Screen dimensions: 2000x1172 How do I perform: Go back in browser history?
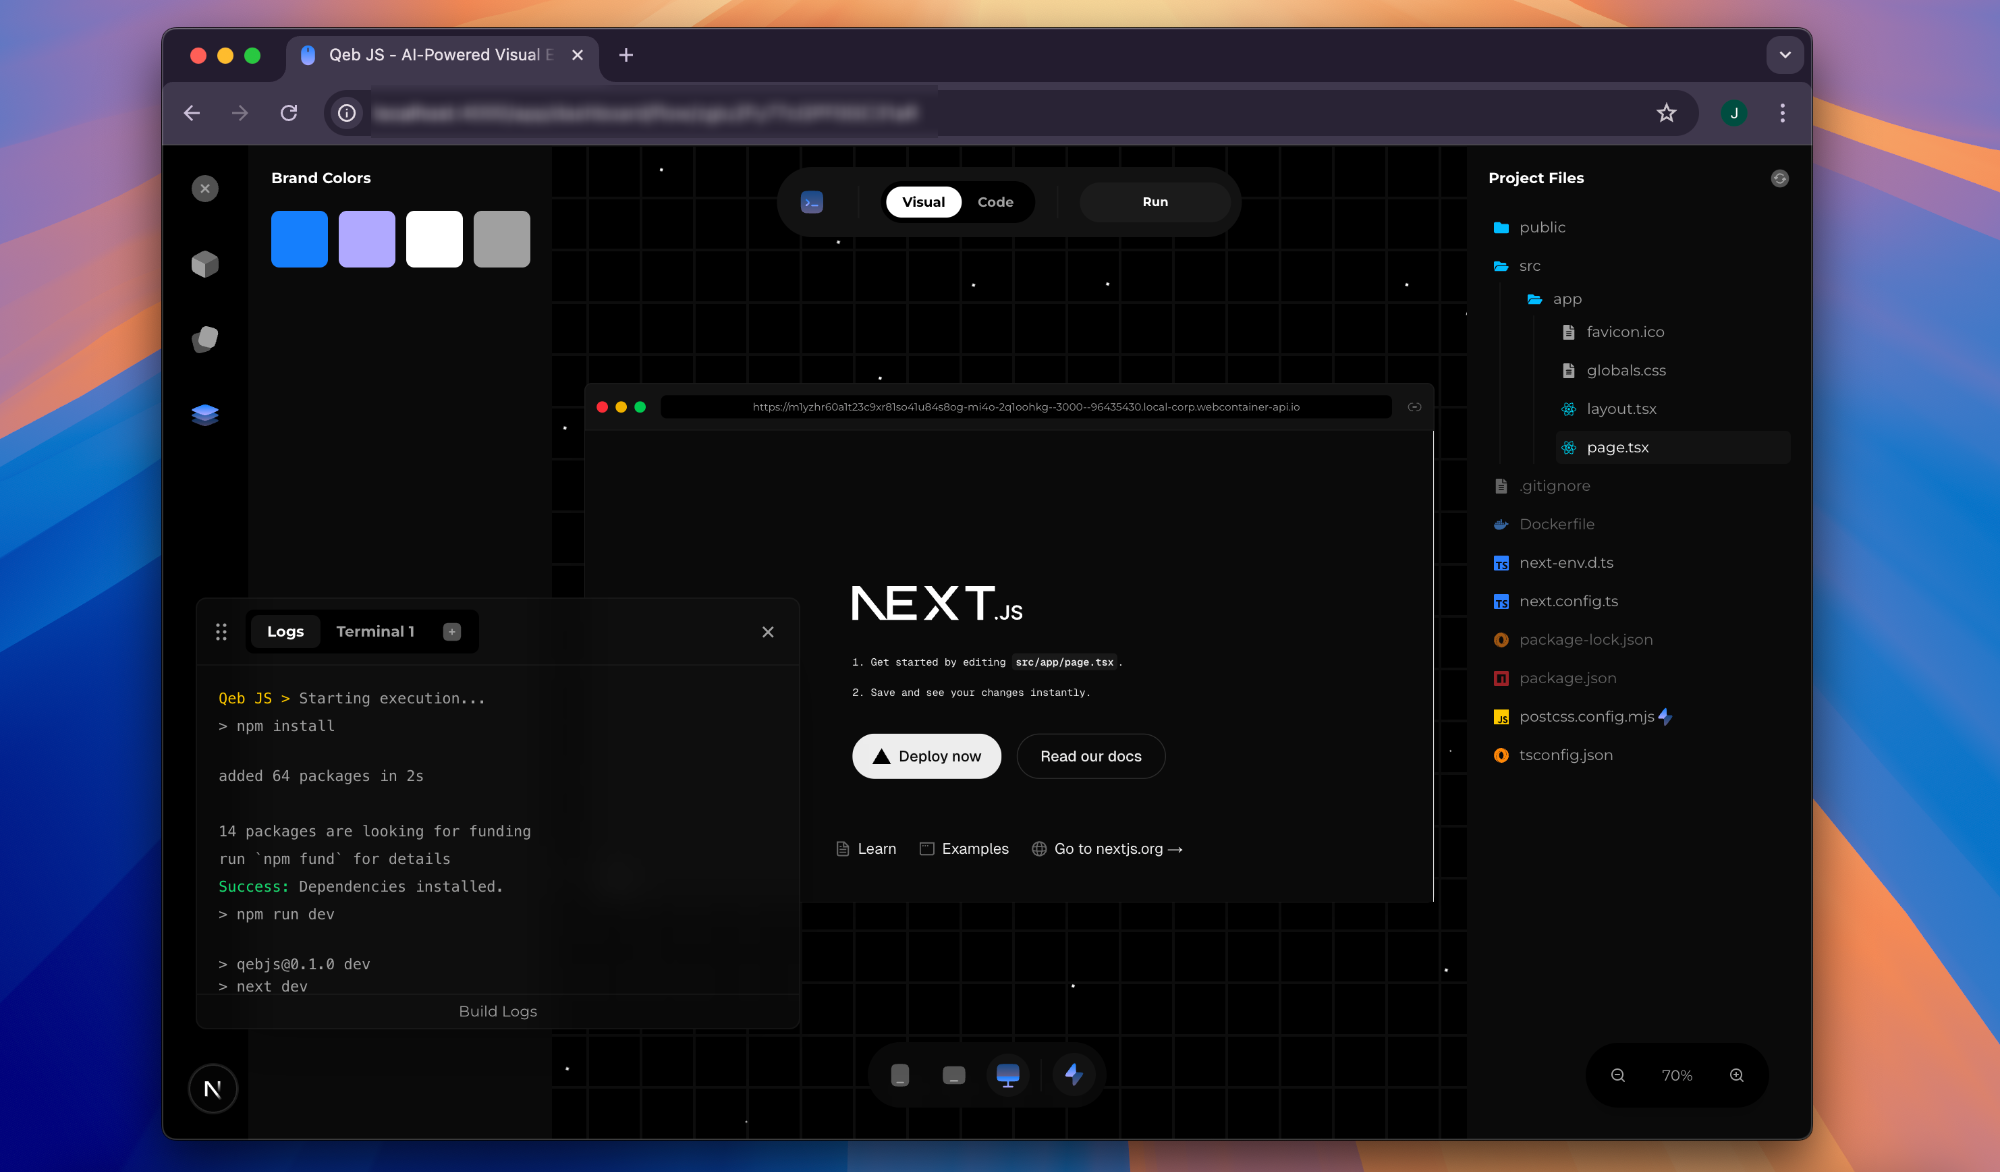192,113
